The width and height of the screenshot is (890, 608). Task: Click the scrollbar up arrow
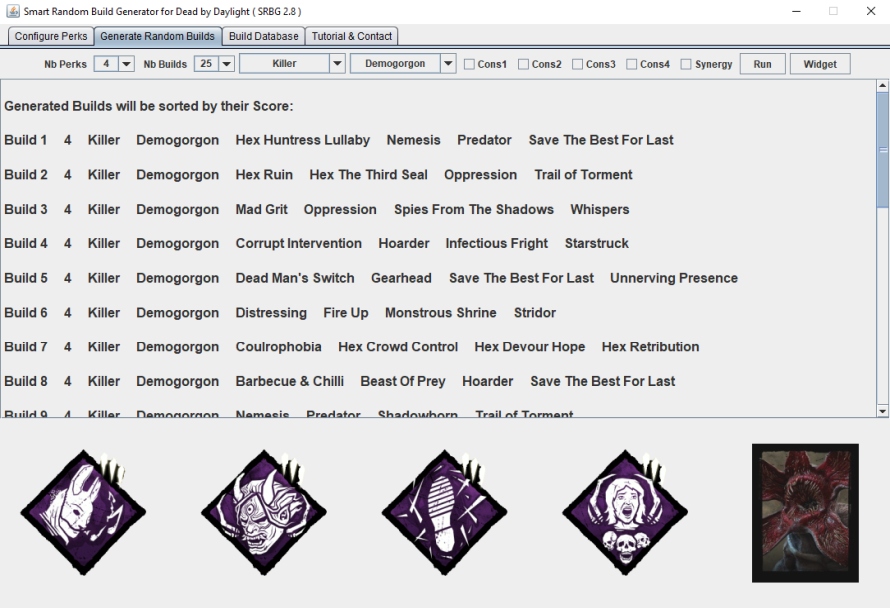pos(882,86)
